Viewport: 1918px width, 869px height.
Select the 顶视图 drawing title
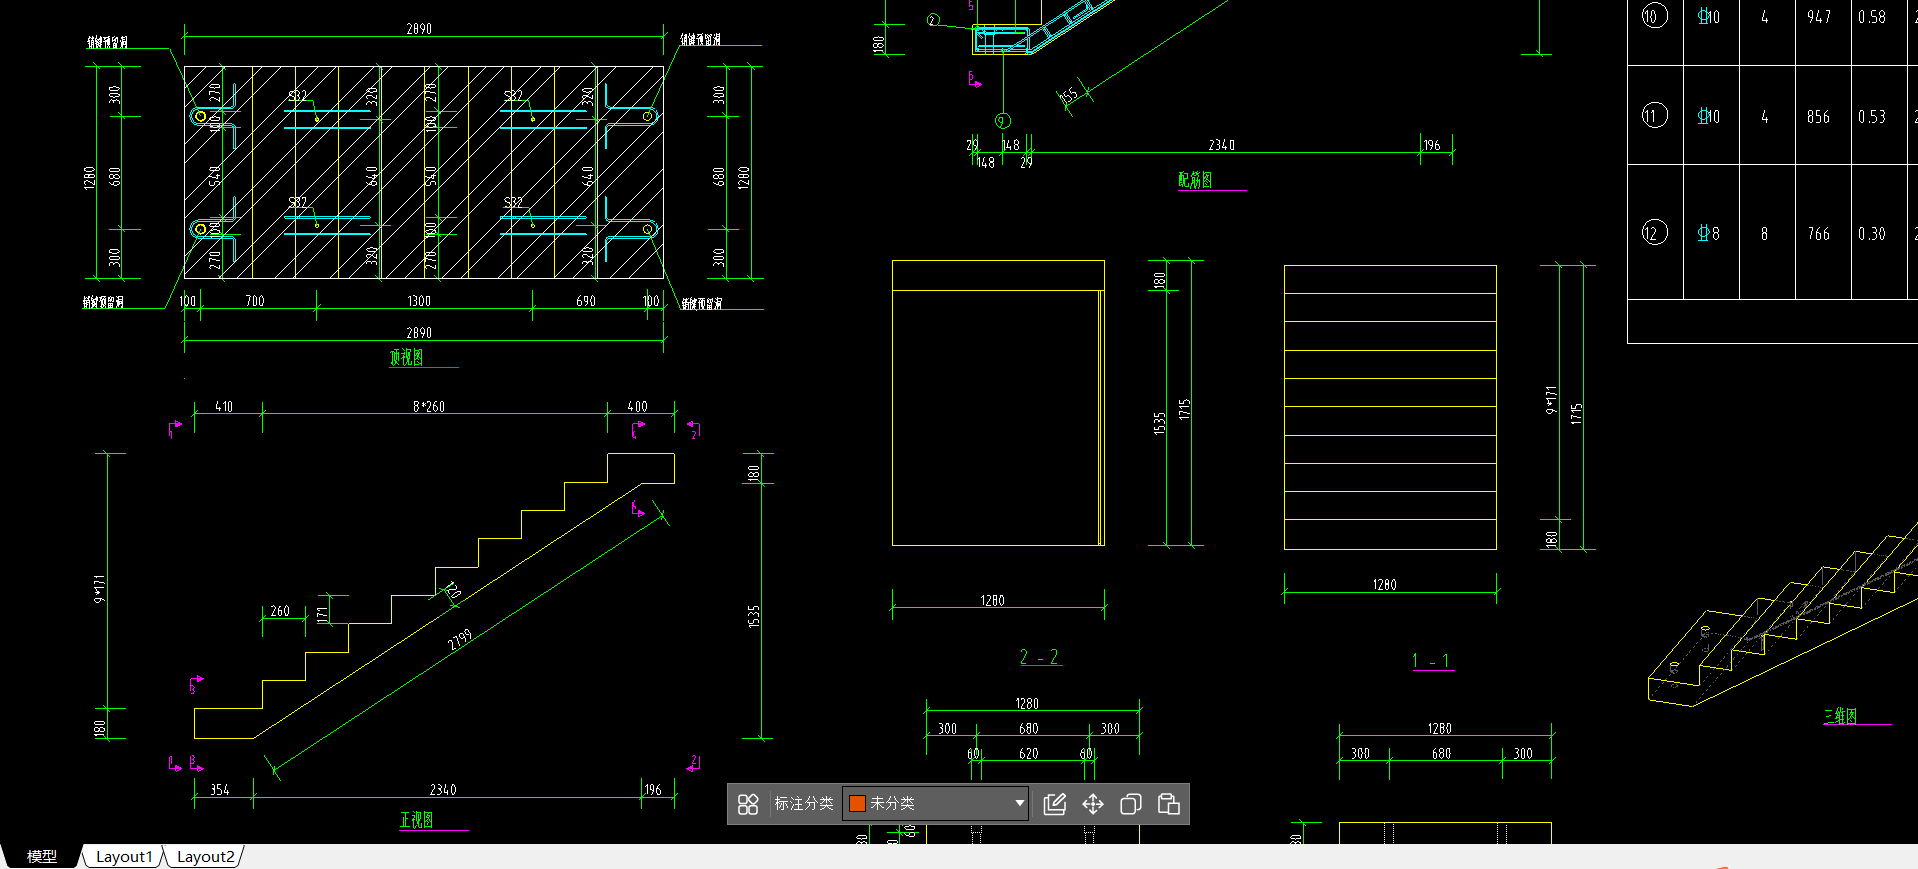(x=406, y=357)
